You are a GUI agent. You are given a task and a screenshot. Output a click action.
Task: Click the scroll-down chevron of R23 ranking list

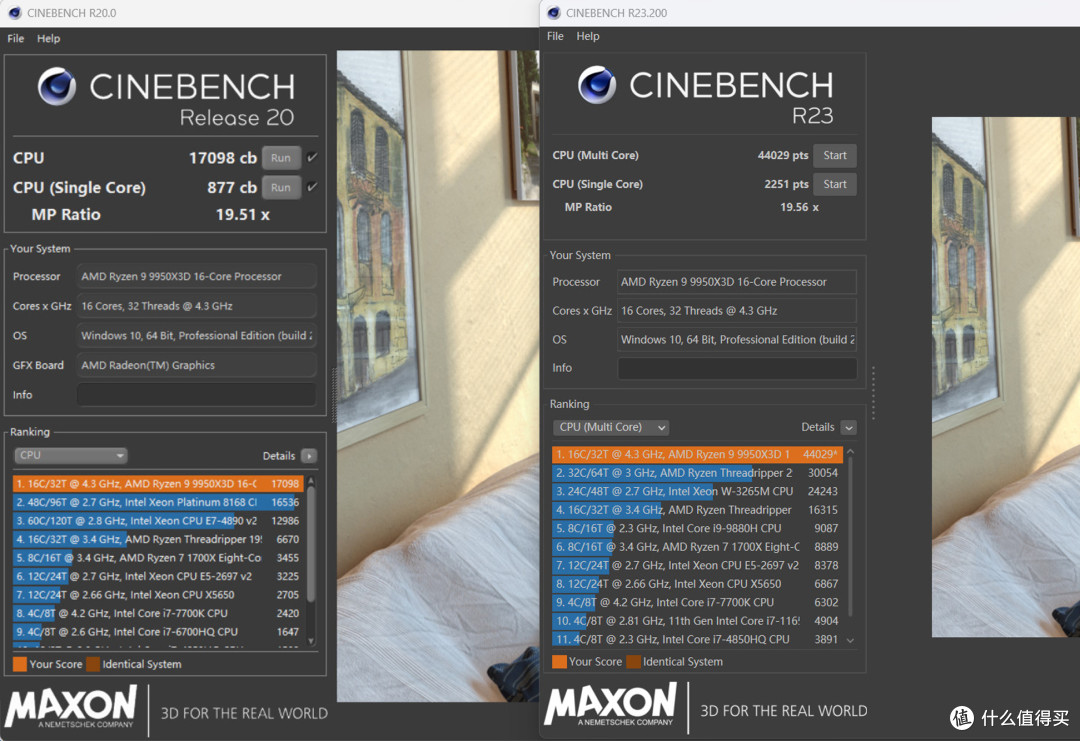(x=851, y=640)
